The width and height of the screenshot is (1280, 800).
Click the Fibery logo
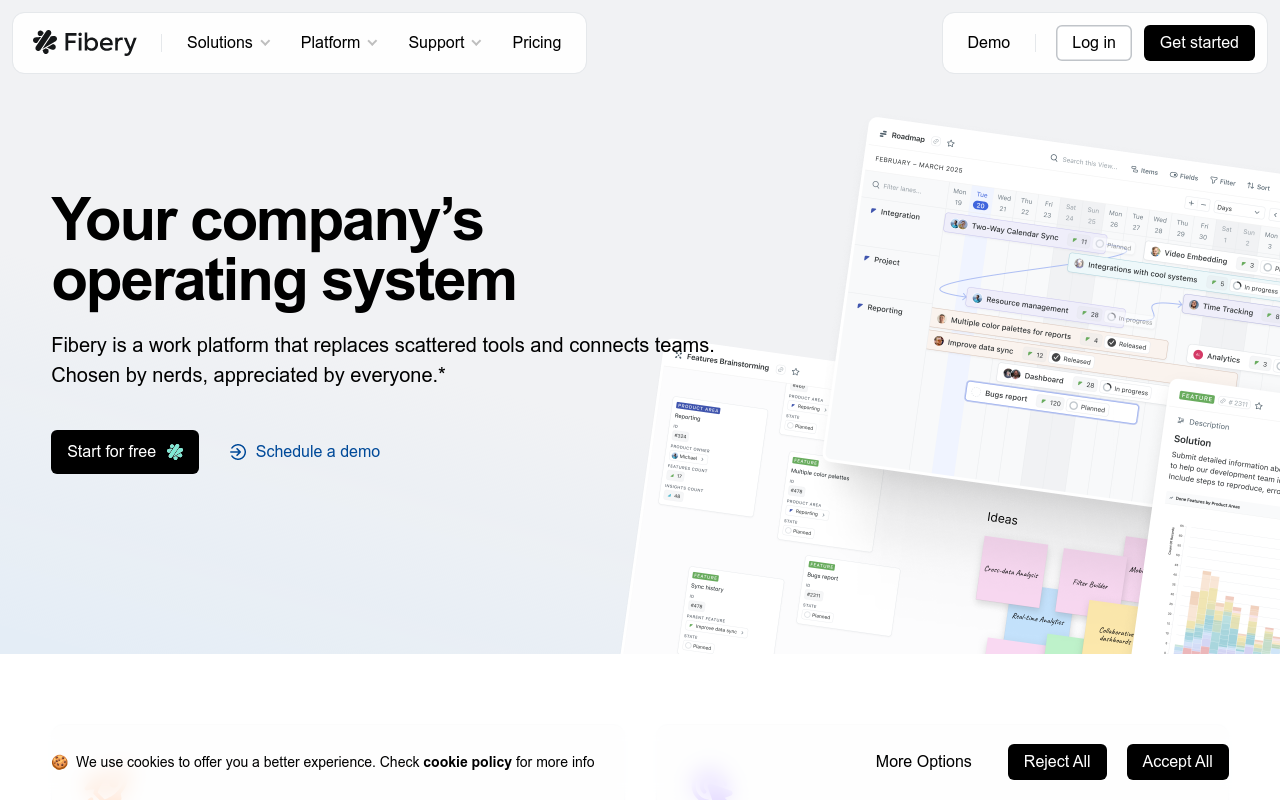(85, 42)
